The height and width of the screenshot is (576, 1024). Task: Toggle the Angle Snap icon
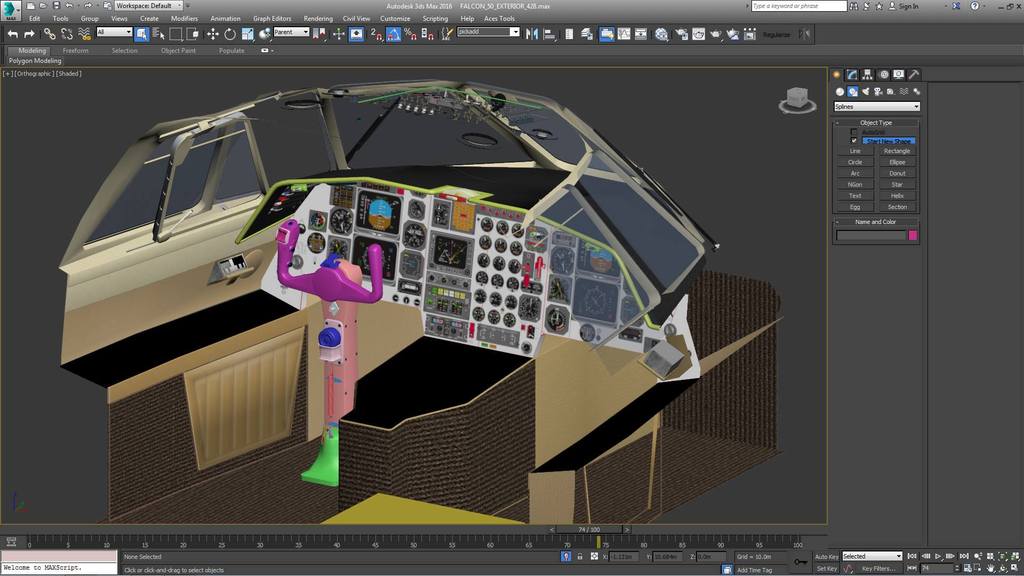point(394,34)
